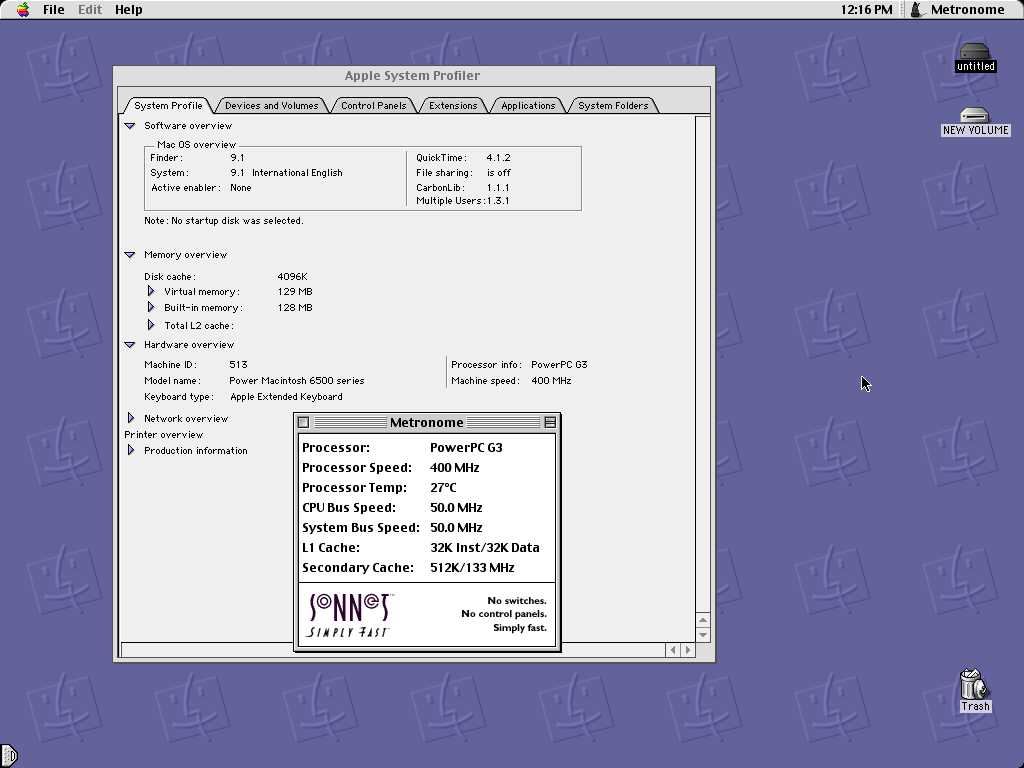The image size is (1024, 768).
Task: Collapse the Memory overview section
Action: click(129, 255)
